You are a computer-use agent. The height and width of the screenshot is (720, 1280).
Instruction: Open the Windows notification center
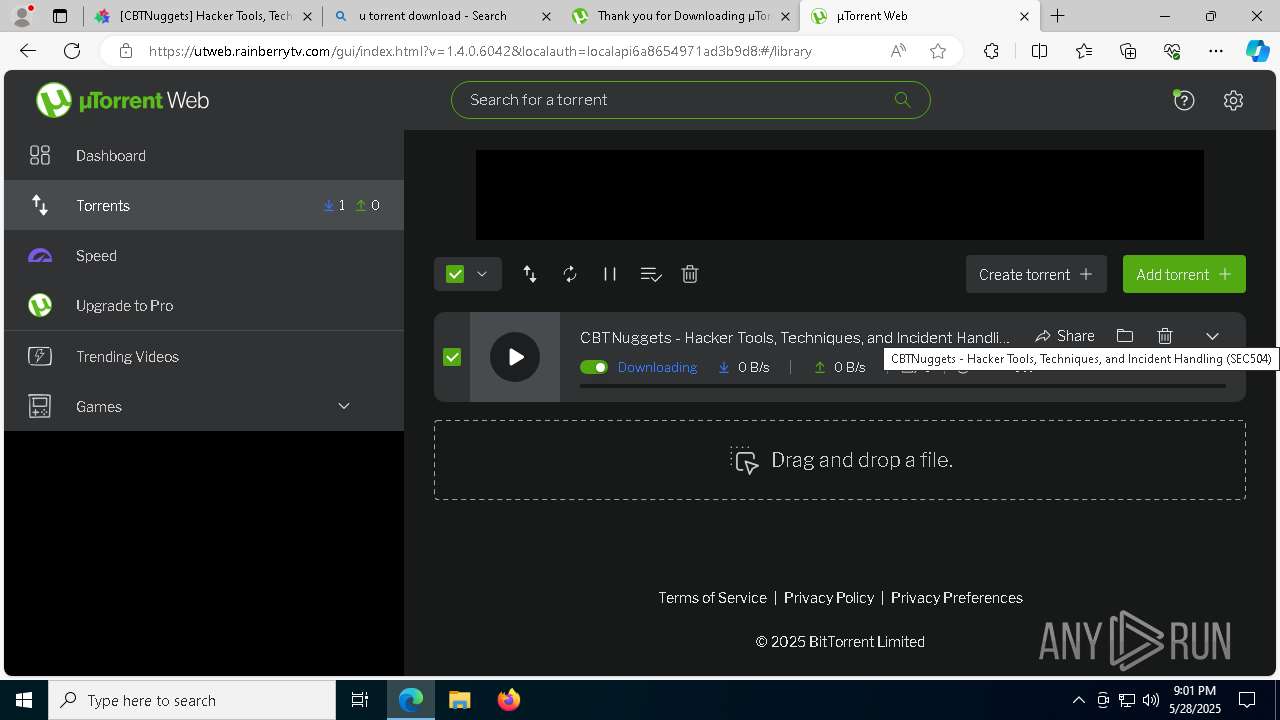pyautogui.click(x=1247, y=700)
